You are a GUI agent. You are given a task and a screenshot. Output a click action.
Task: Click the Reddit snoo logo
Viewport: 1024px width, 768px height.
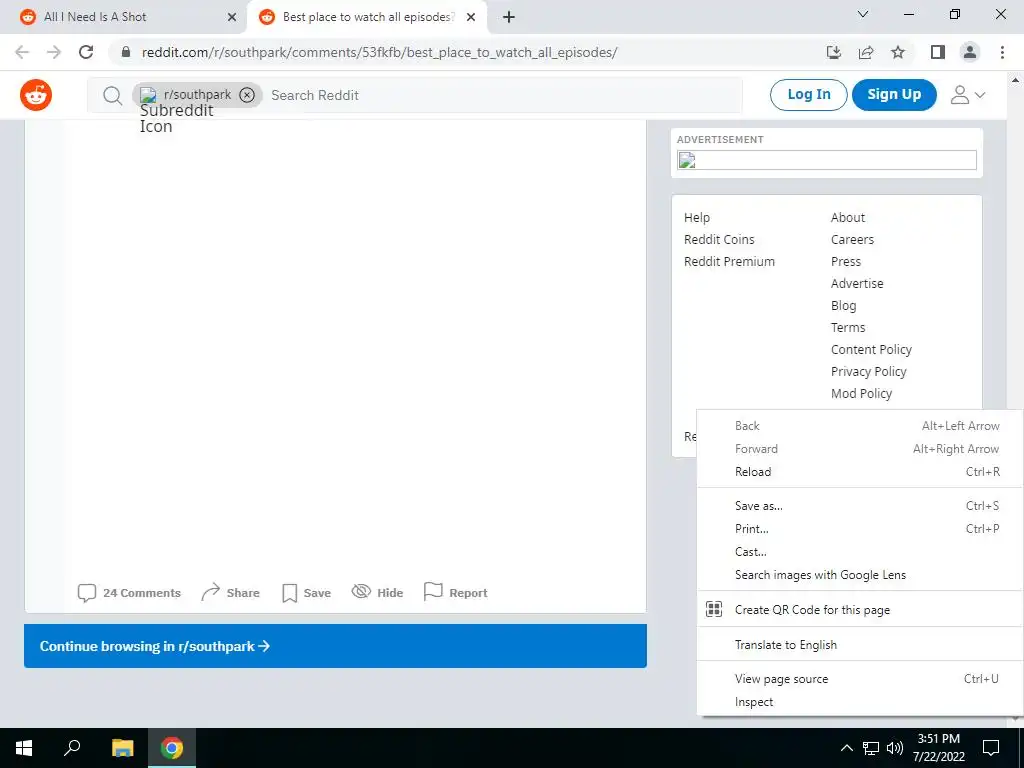pyautogui.click(x=36, y=95)
